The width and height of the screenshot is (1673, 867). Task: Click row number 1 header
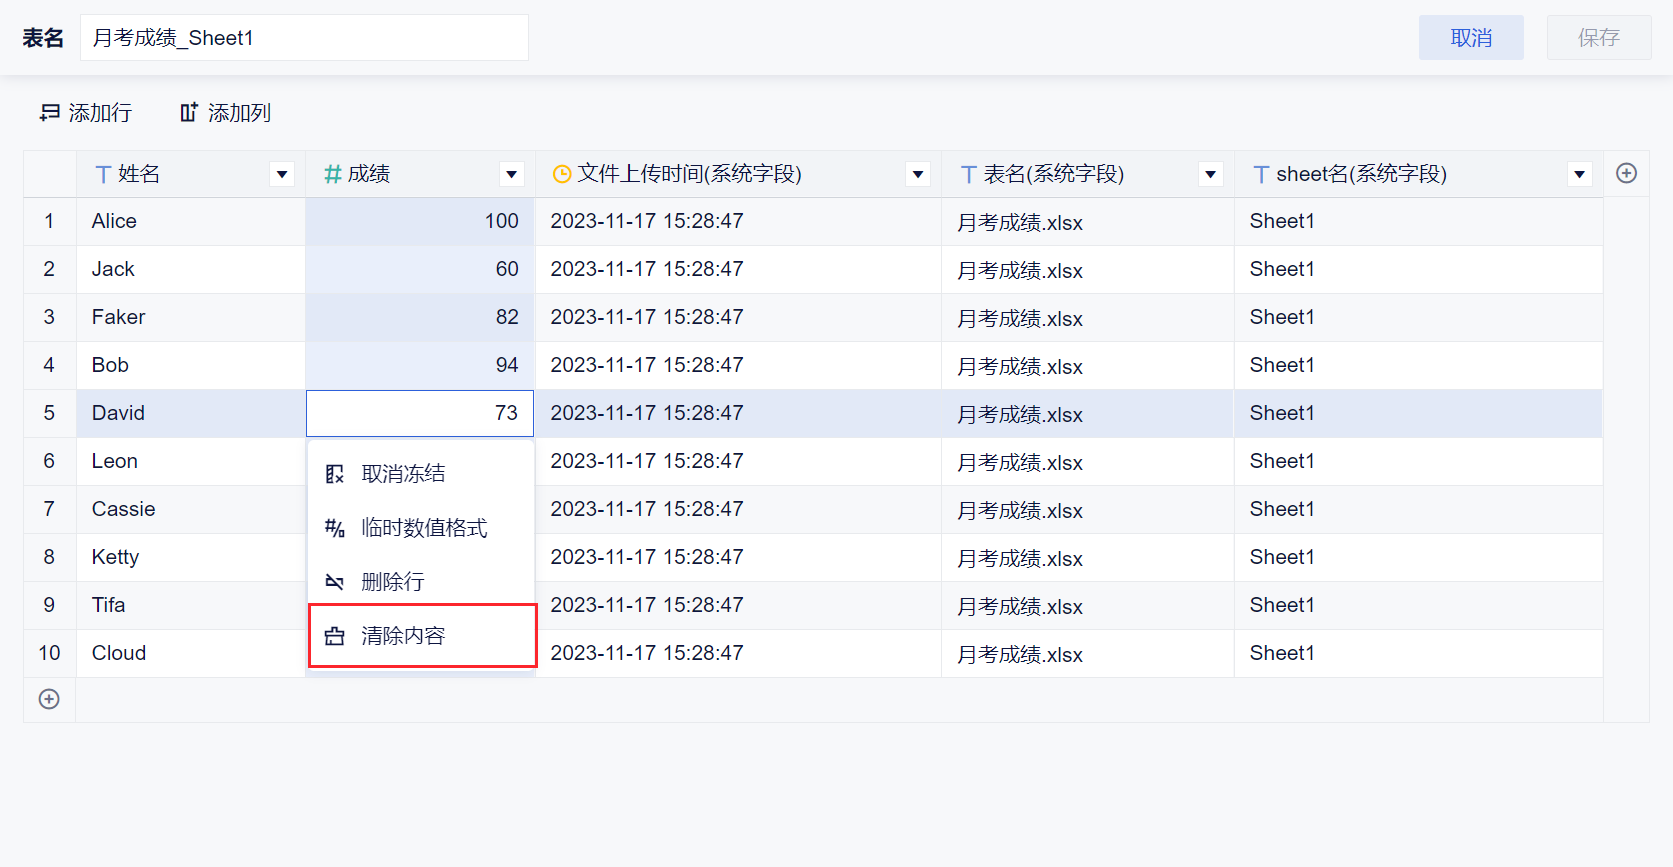pos(49,221)
